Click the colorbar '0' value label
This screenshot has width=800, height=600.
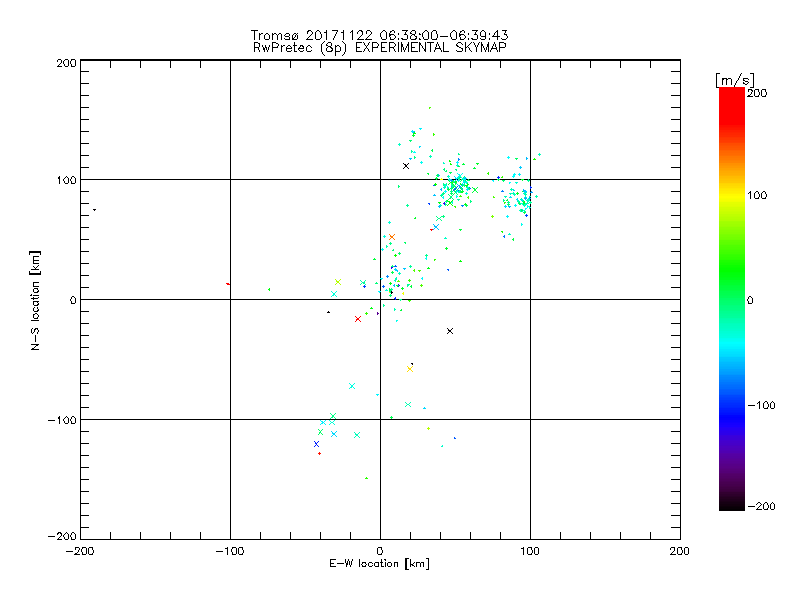[750, 300]
